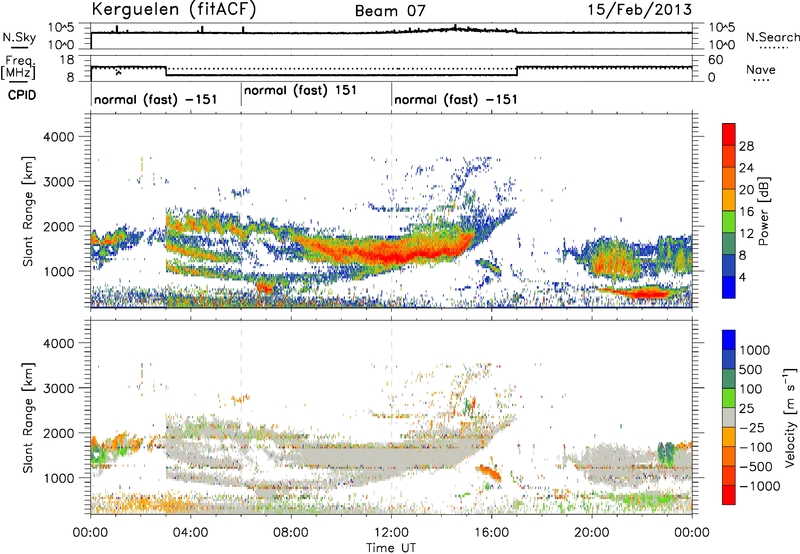Image resolution: width=800 pixels, height=554 pixels.
Task: Click the '500' velocity colorbar label
Action: pos(753,370)
